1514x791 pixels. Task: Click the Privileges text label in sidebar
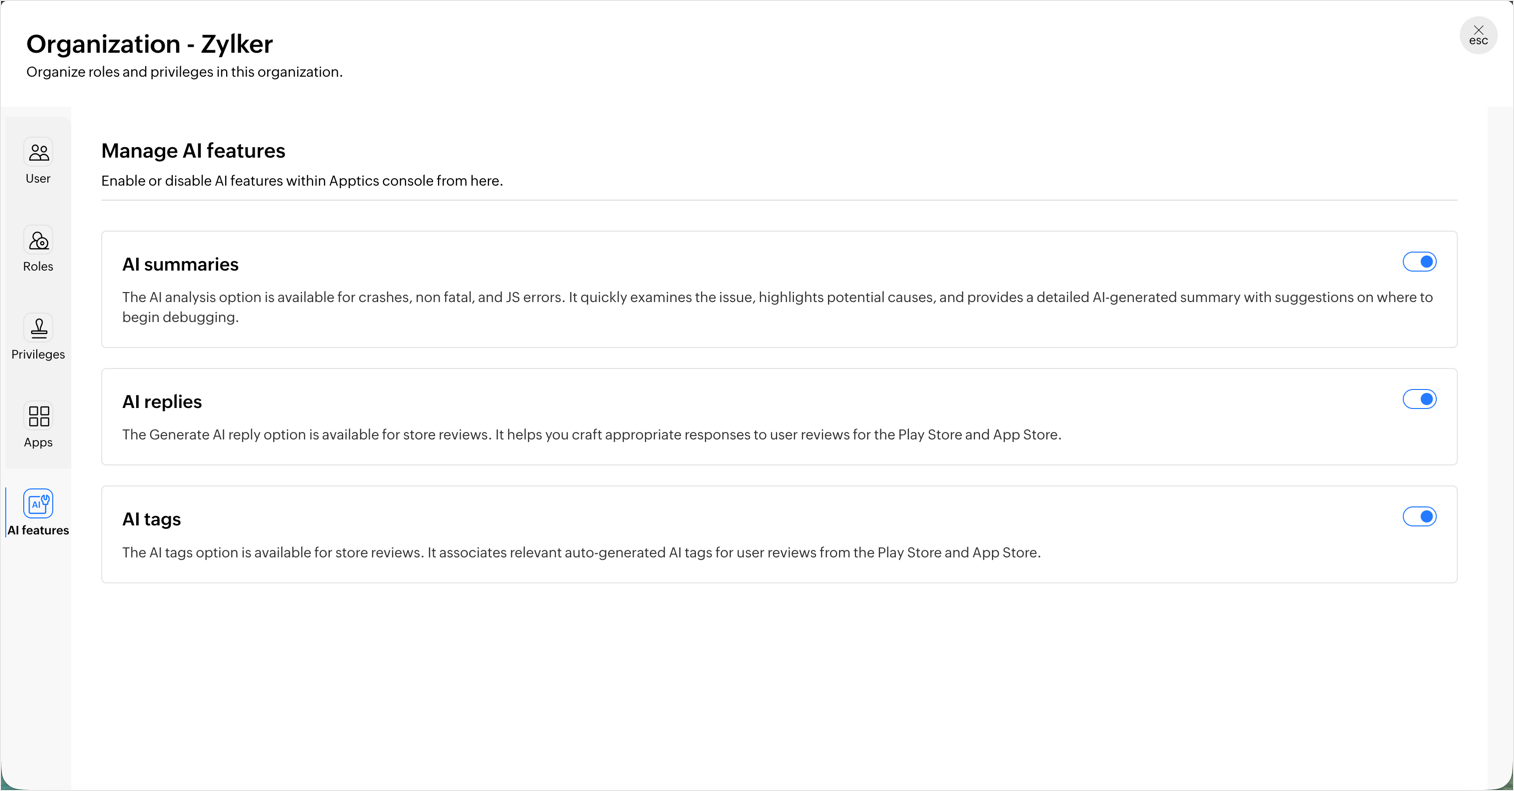(38, 355)
